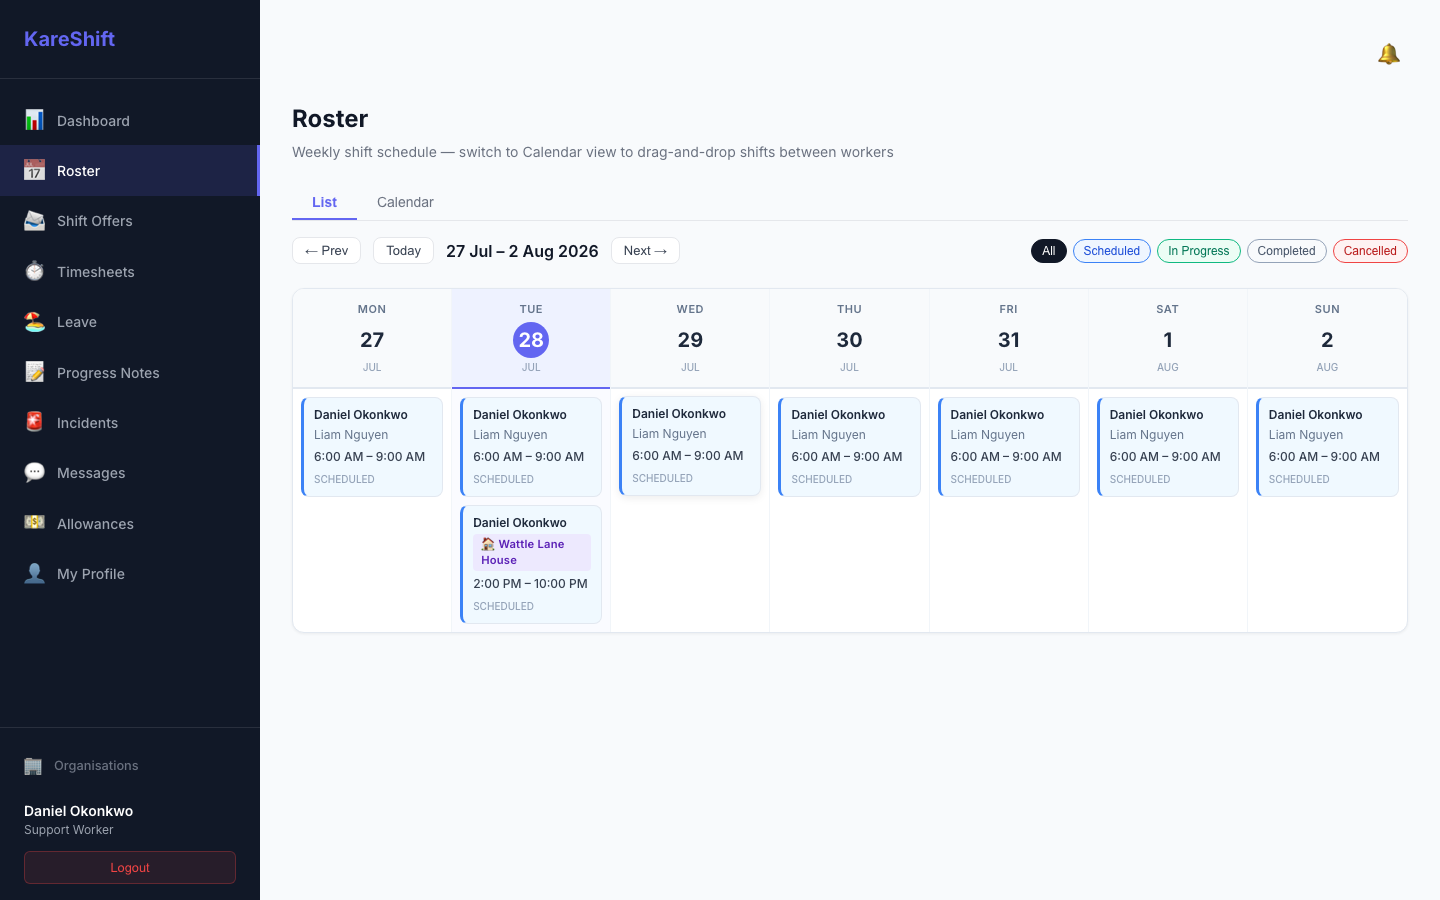
Task: Click the Sat 1 Aug column header
Action: [x=1167, y=339]
